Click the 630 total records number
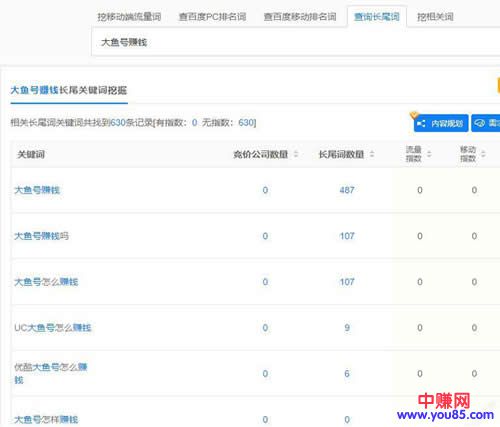Screen dimensions: 500x427 pyautogui.click(x=118, y=123)
